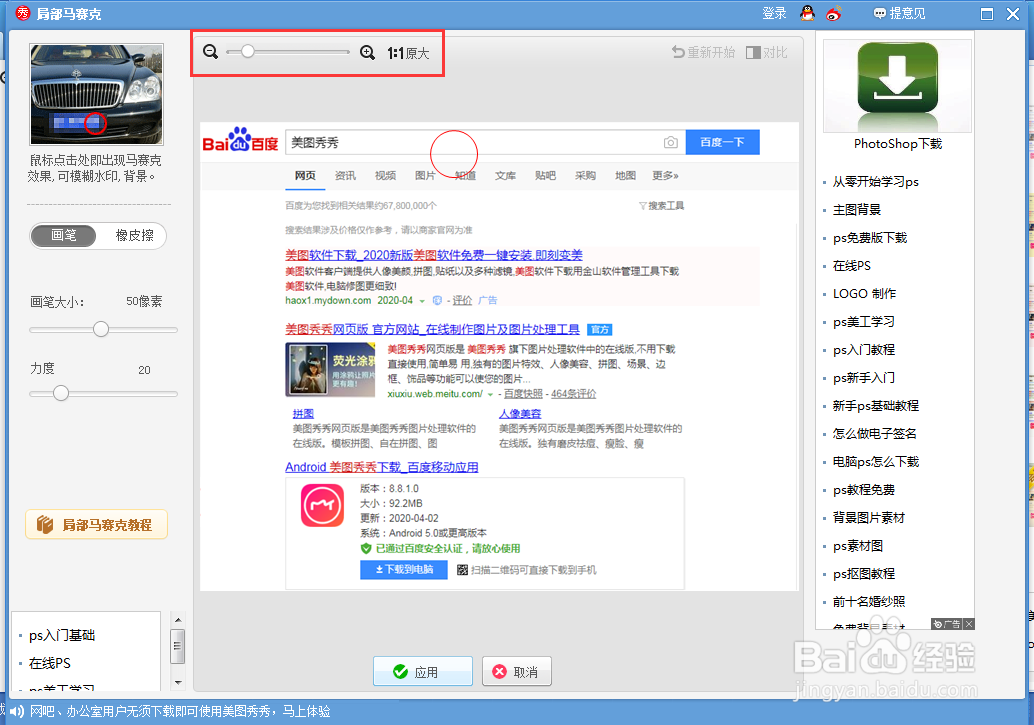Click the 网吧、办公室用户 status bar promo text
This screenshot has width=1034, height=725.
pyautogui.click(x=180, y=711)
